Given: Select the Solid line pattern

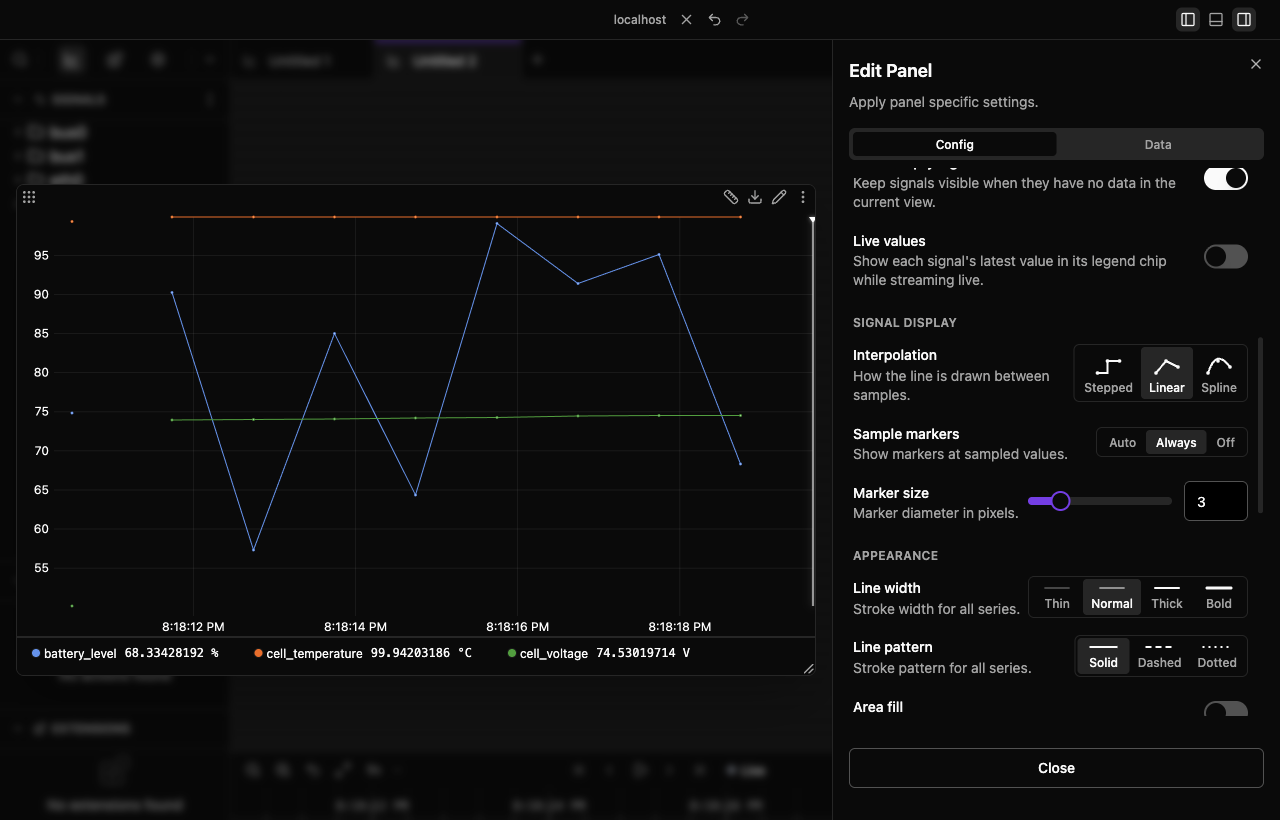Looking at the screenshot, I should tap(1104, 655).
